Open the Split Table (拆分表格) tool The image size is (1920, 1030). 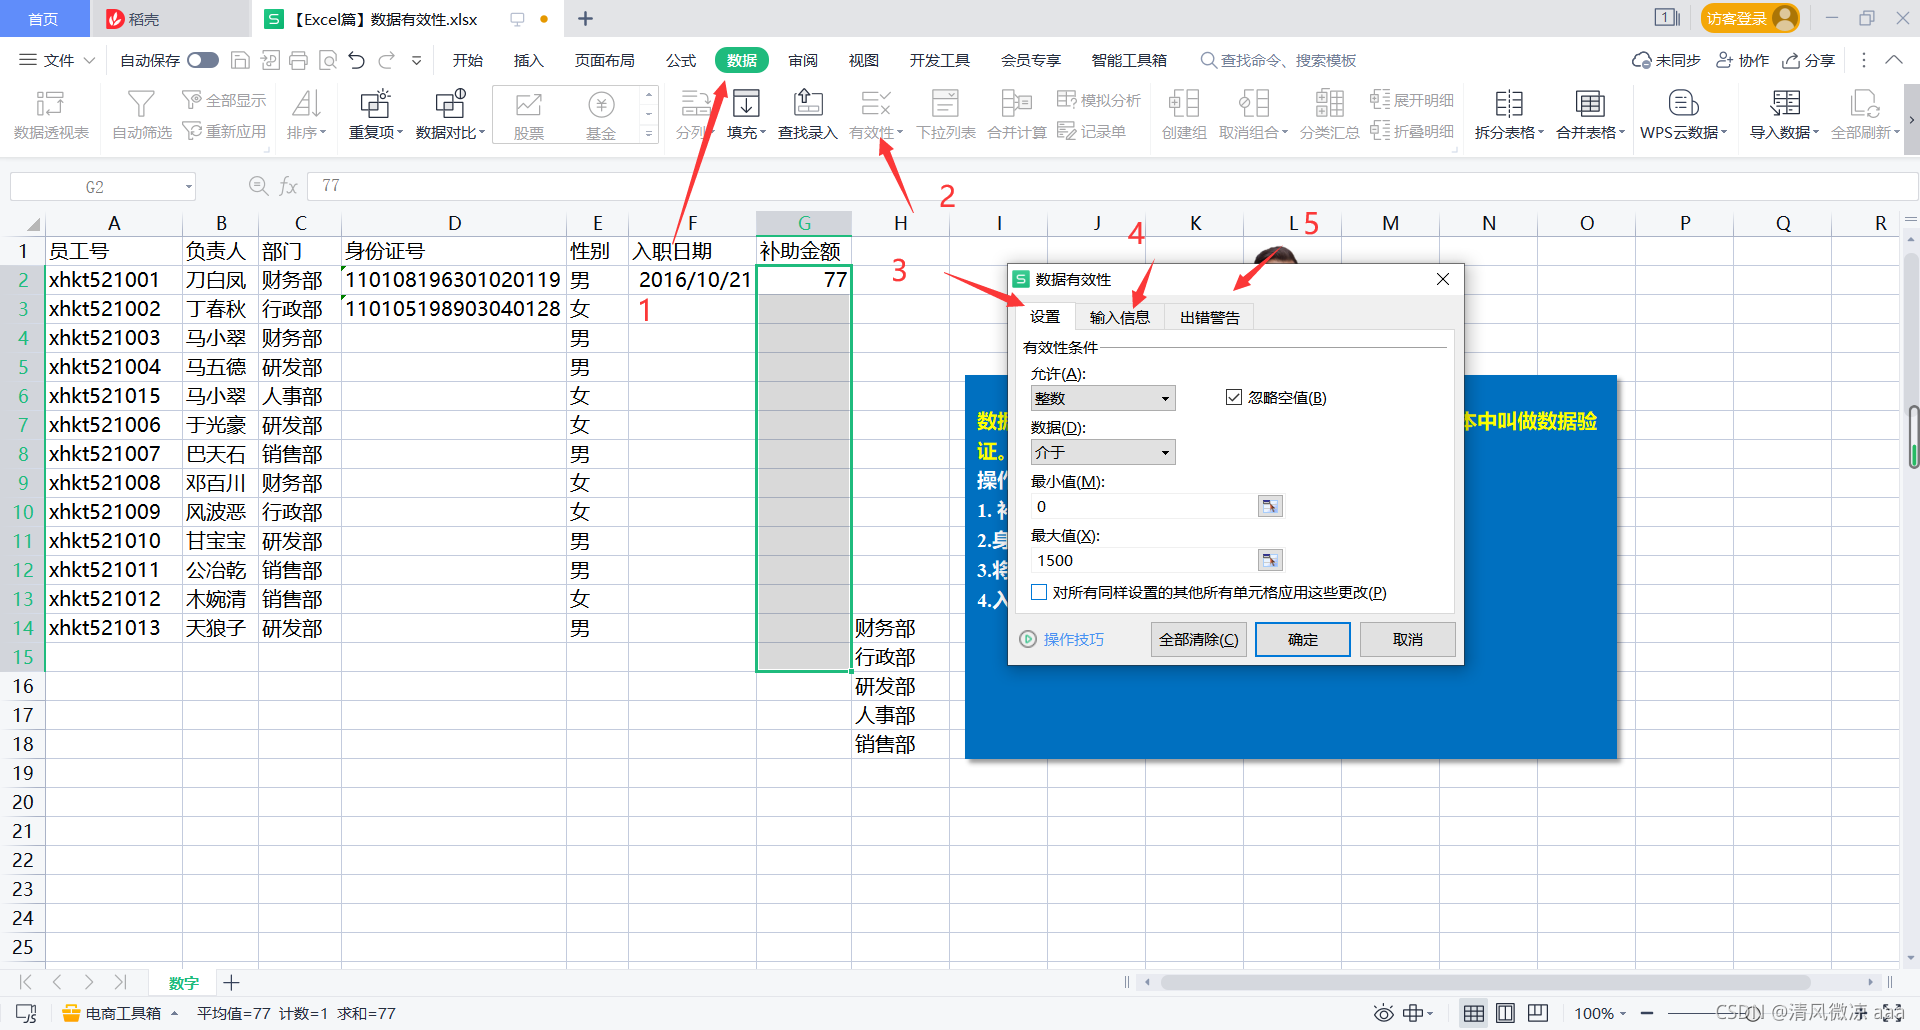1509,114
